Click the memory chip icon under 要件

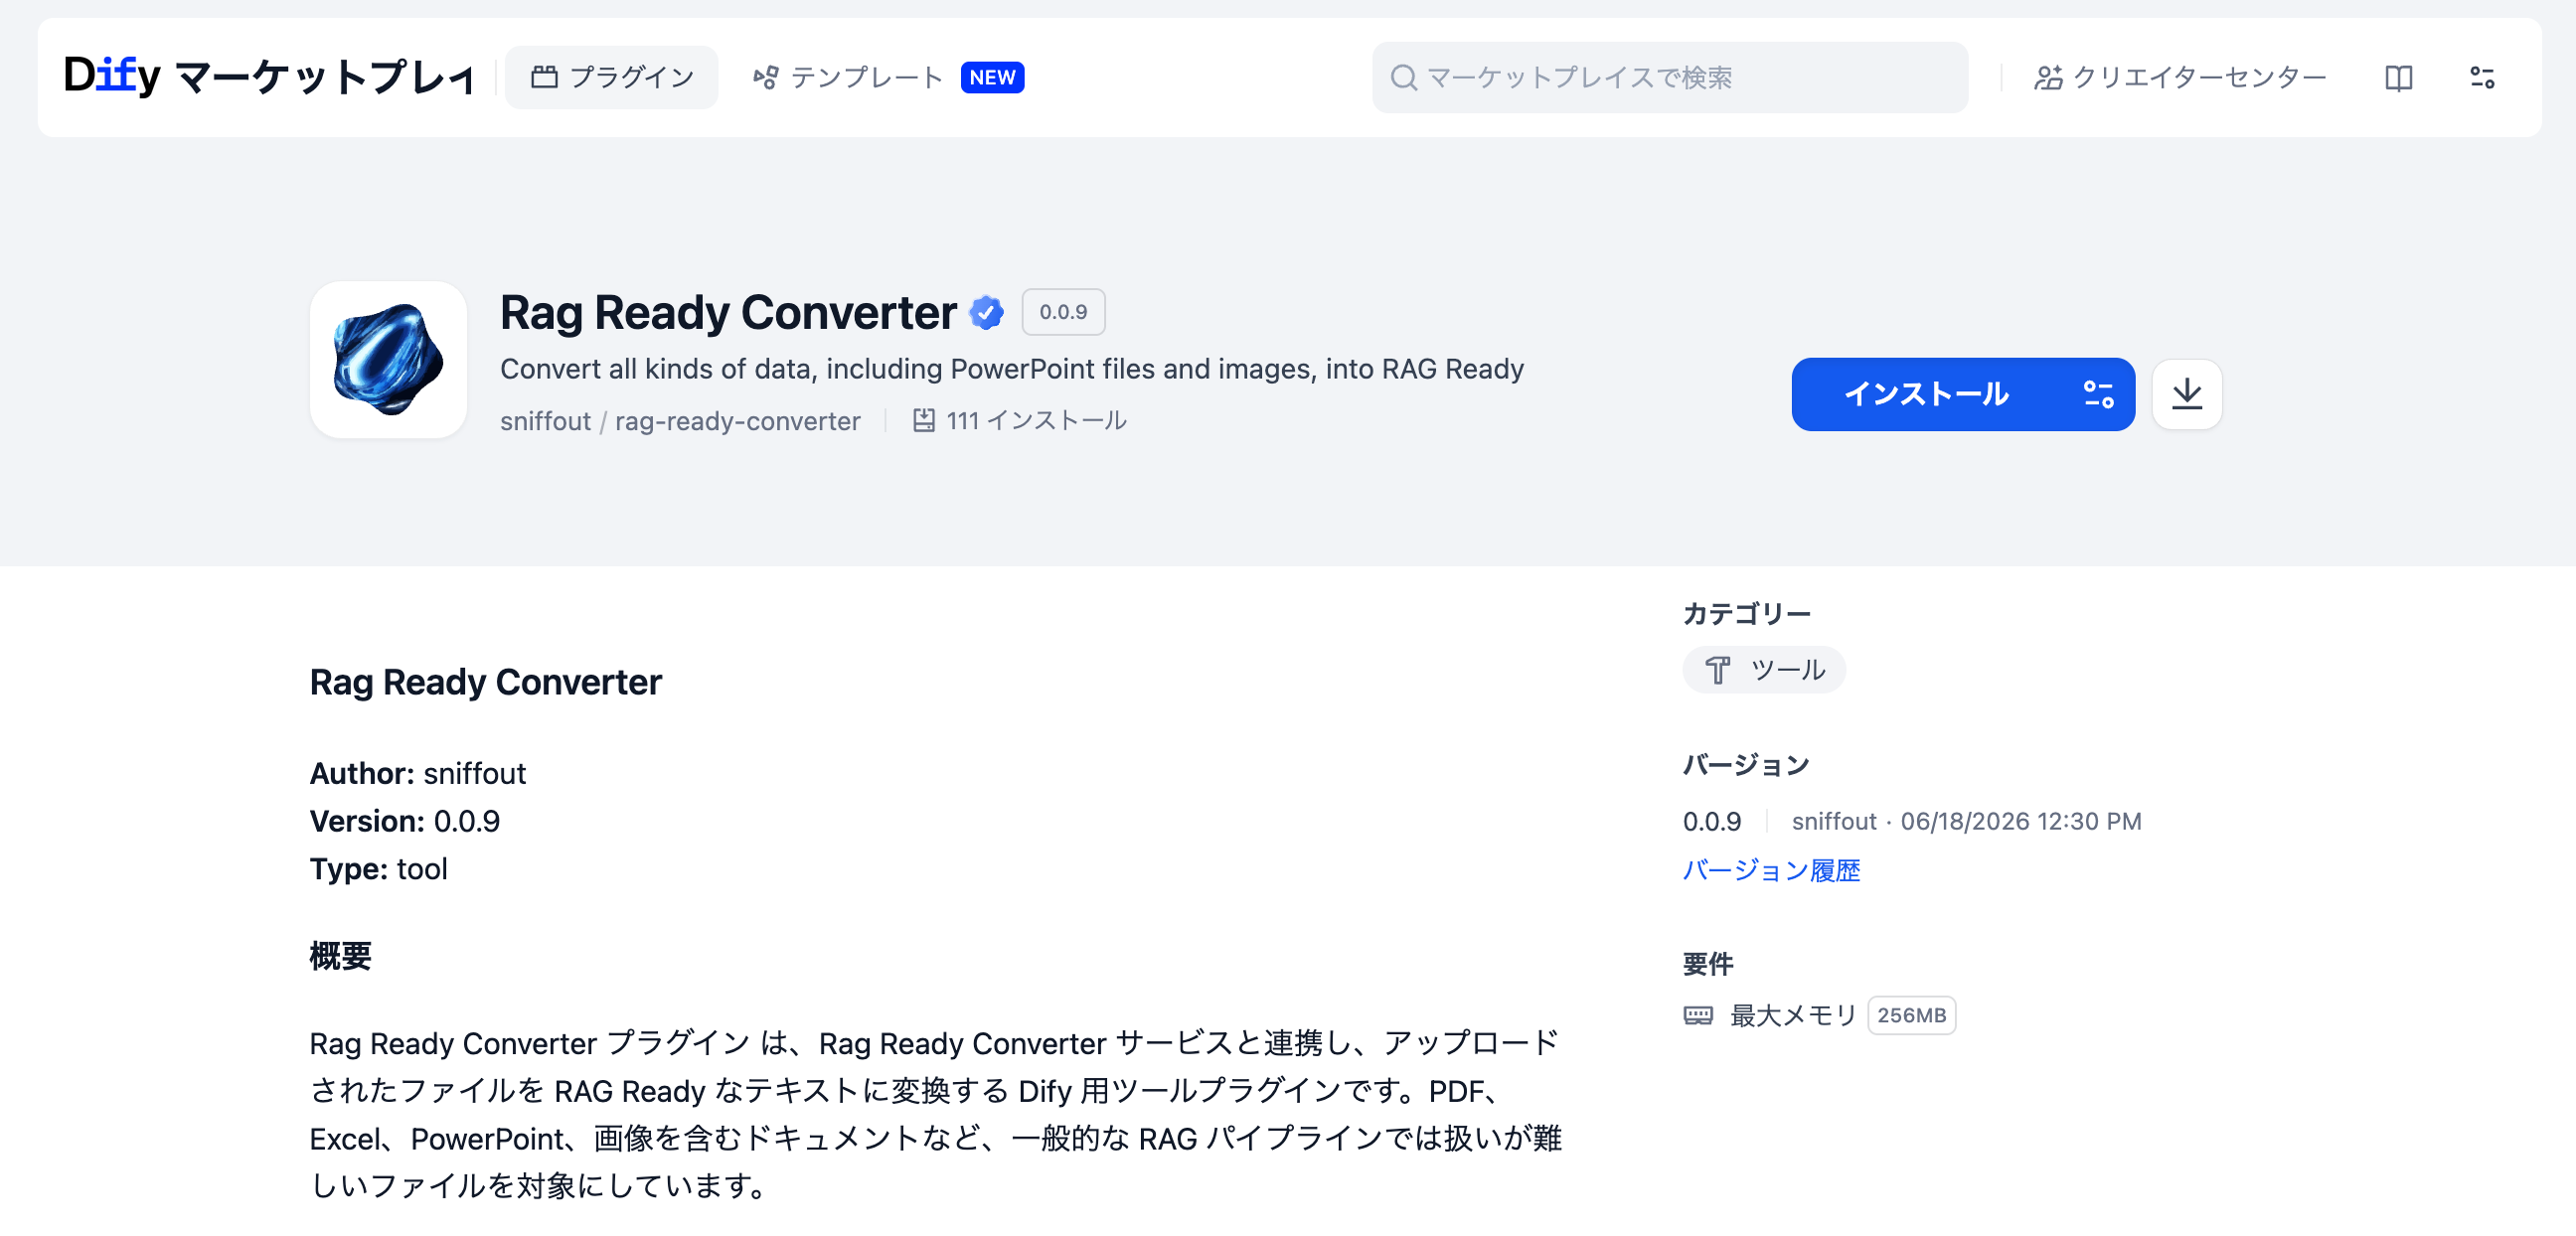coord(1697,1015)
